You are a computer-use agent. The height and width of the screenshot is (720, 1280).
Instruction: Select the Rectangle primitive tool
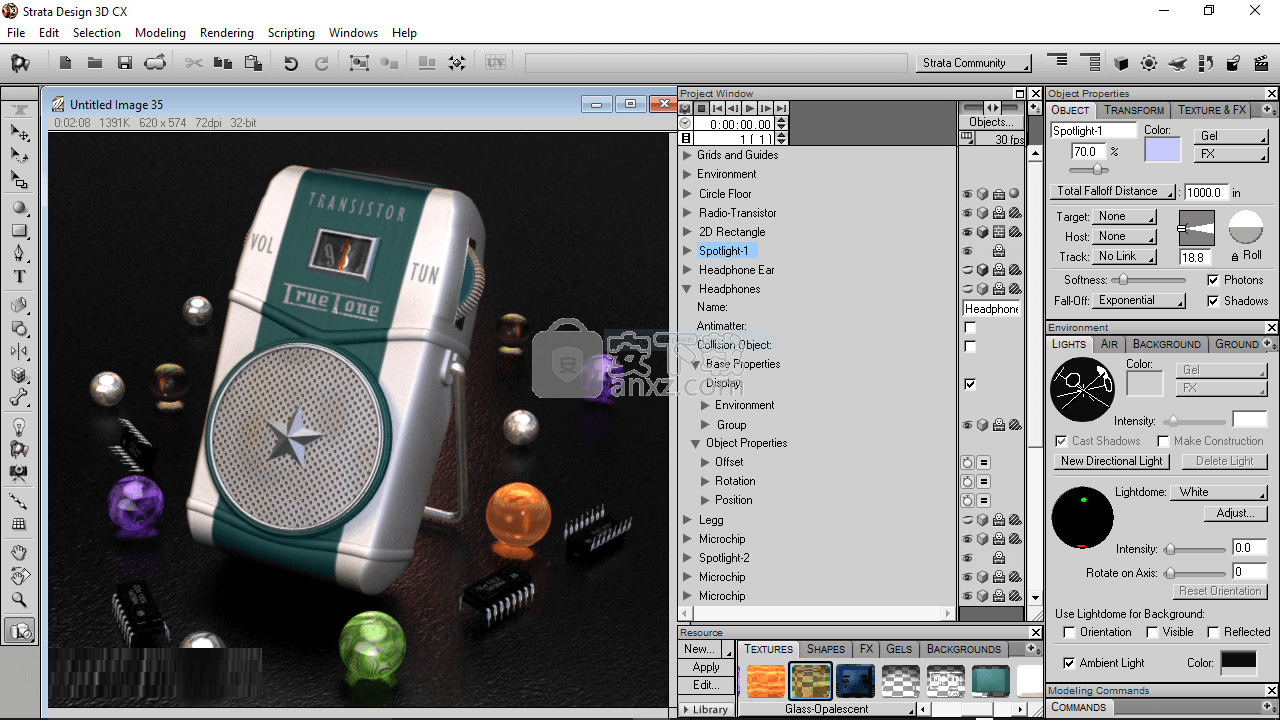19,231
